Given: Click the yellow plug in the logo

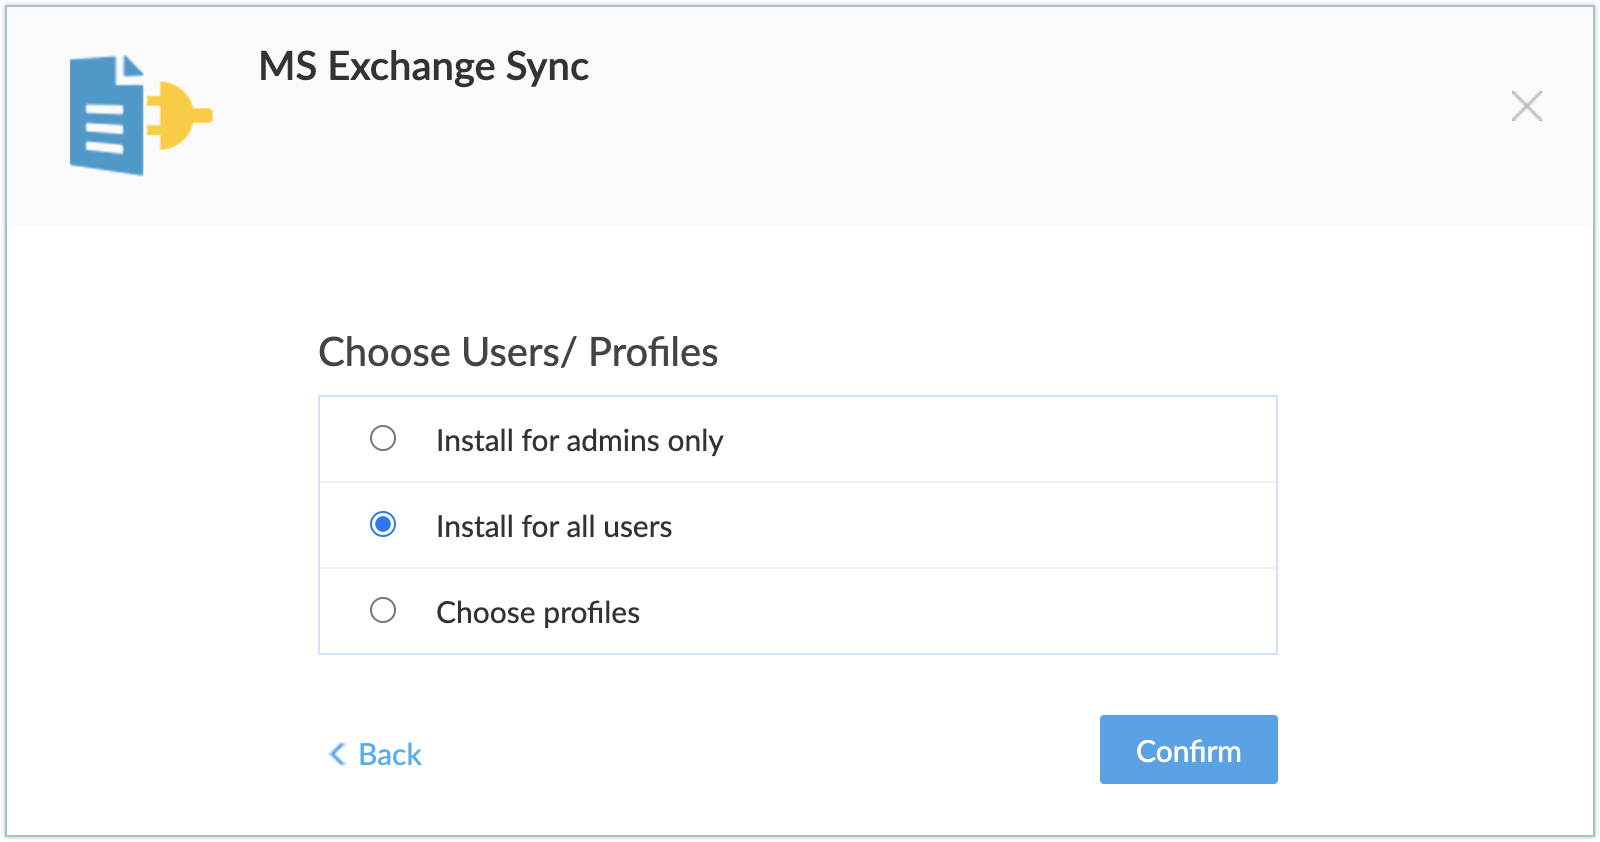Looking at the screenshot, I should pyautogui.click(x=181, y=116).
